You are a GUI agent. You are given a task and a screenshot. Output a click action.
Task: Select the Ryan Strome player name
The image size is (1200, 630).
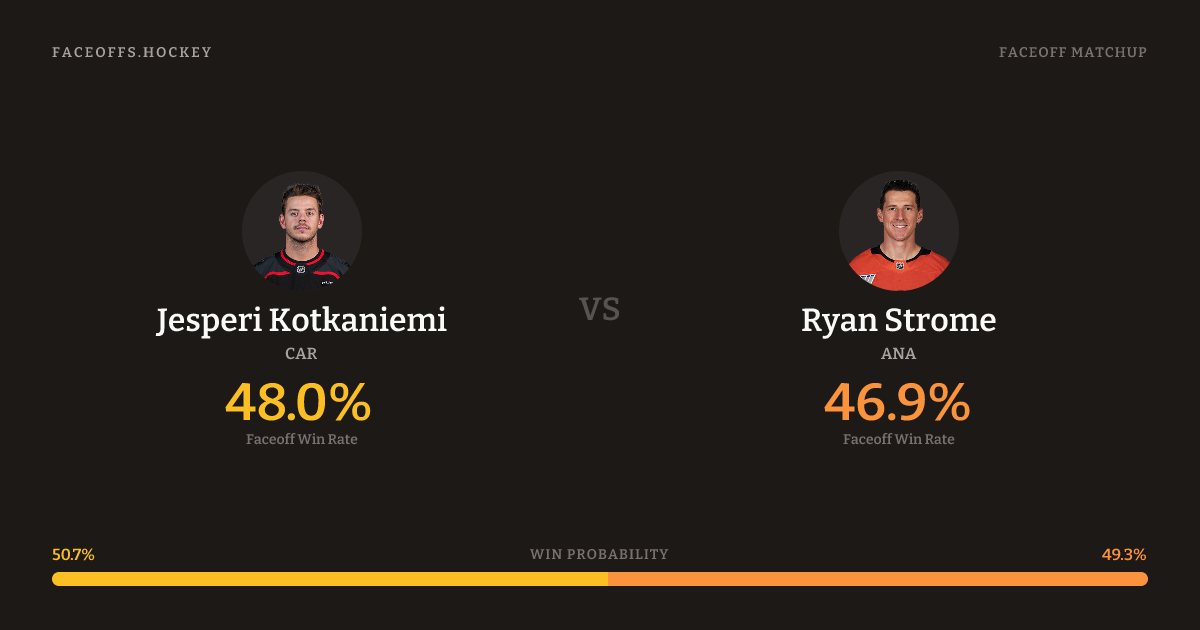898,321
